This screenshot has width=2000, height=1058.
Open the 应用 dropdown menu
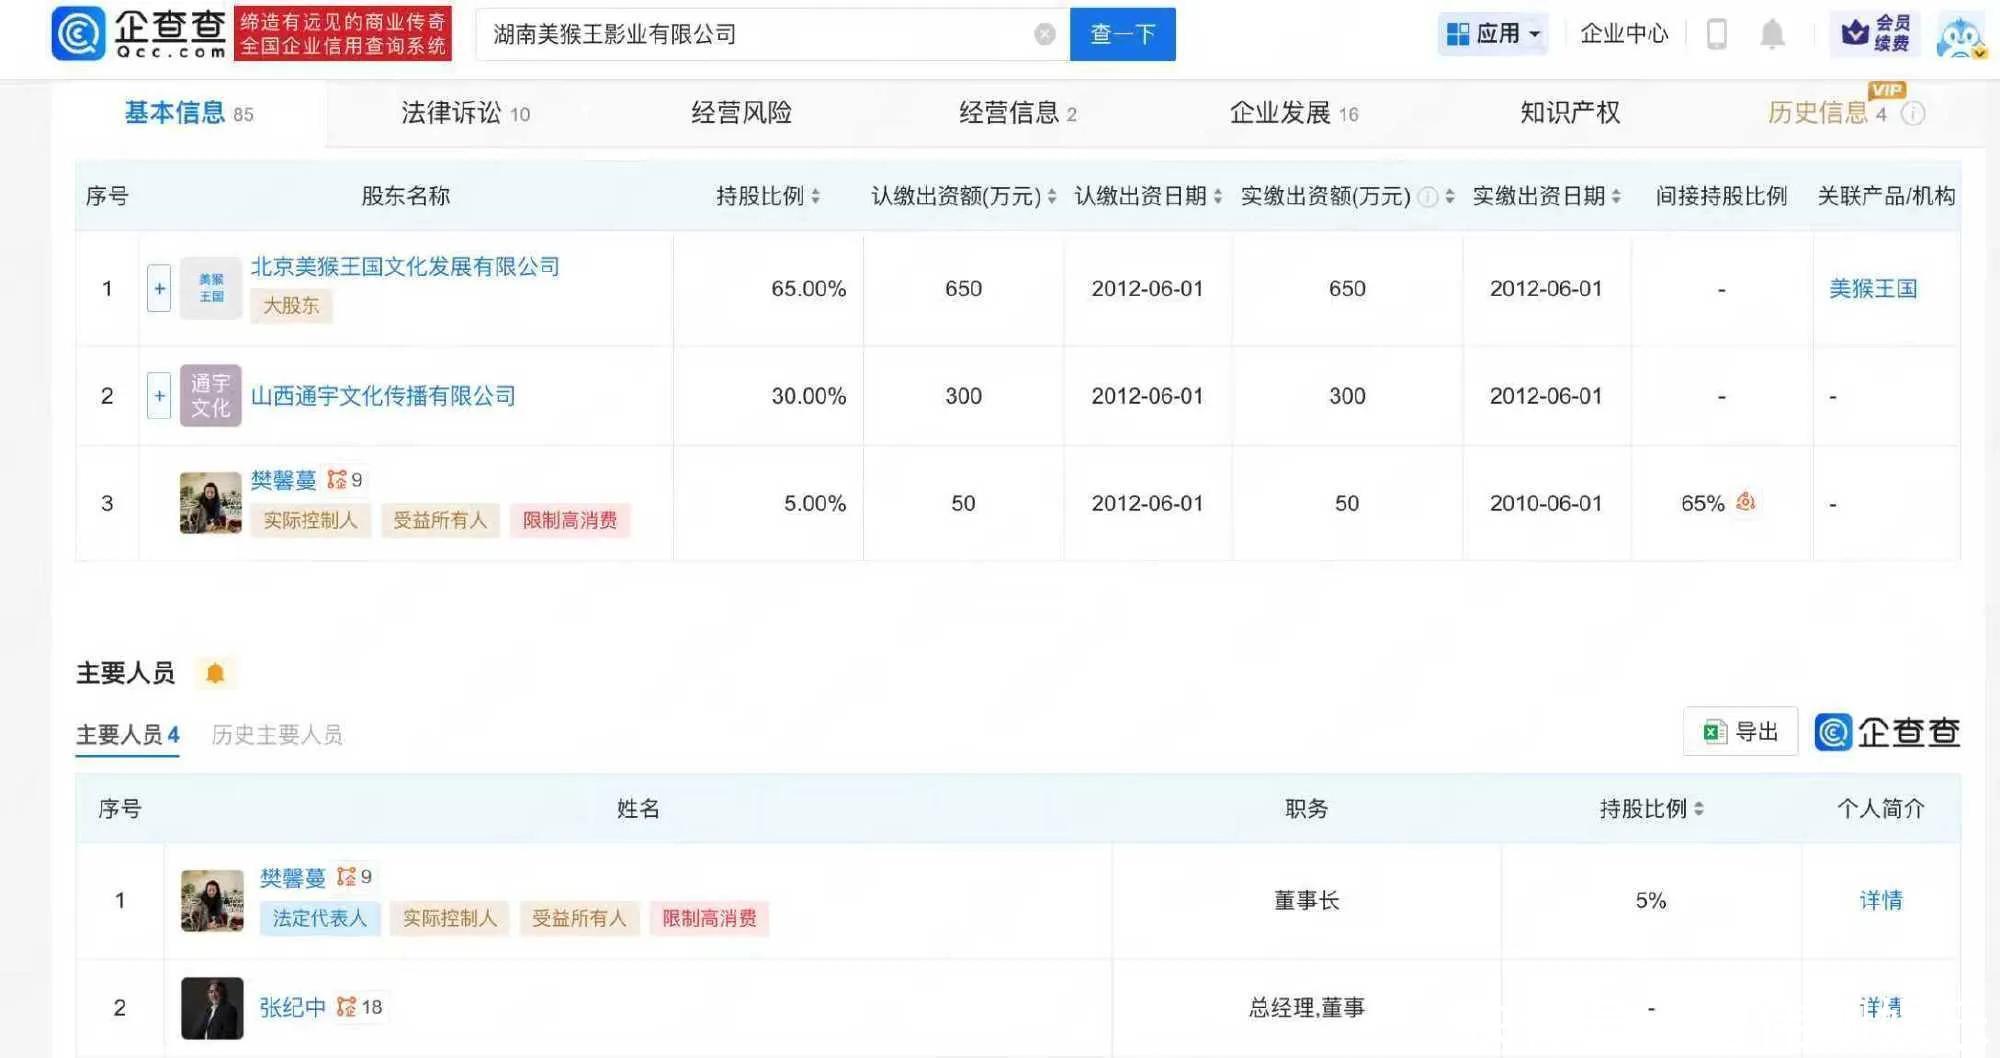pos(1494,34)
